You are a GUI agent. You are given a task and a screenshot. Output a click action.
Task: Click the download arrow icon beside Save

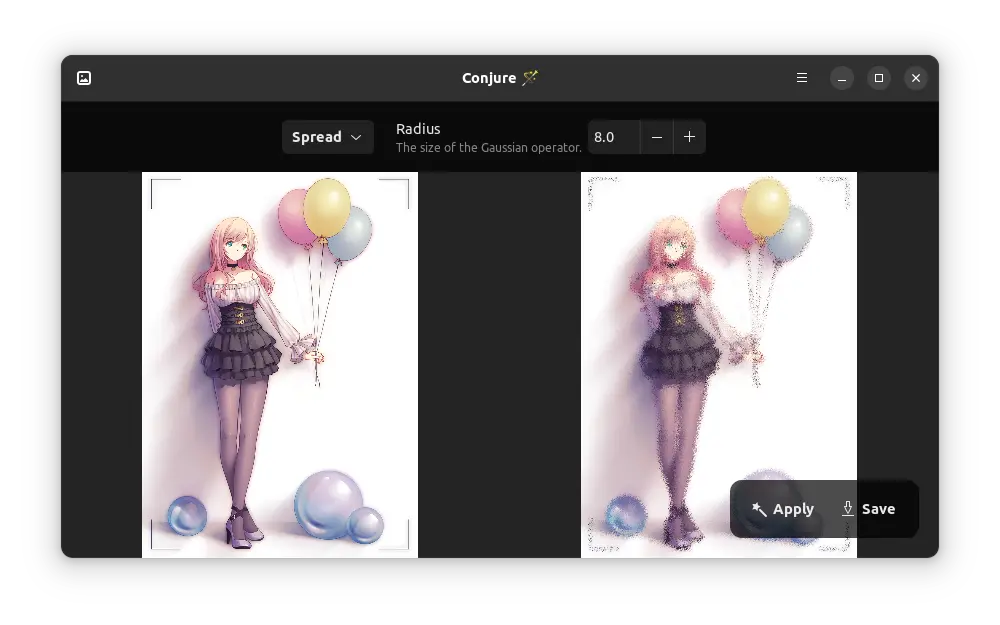(848, 508)
